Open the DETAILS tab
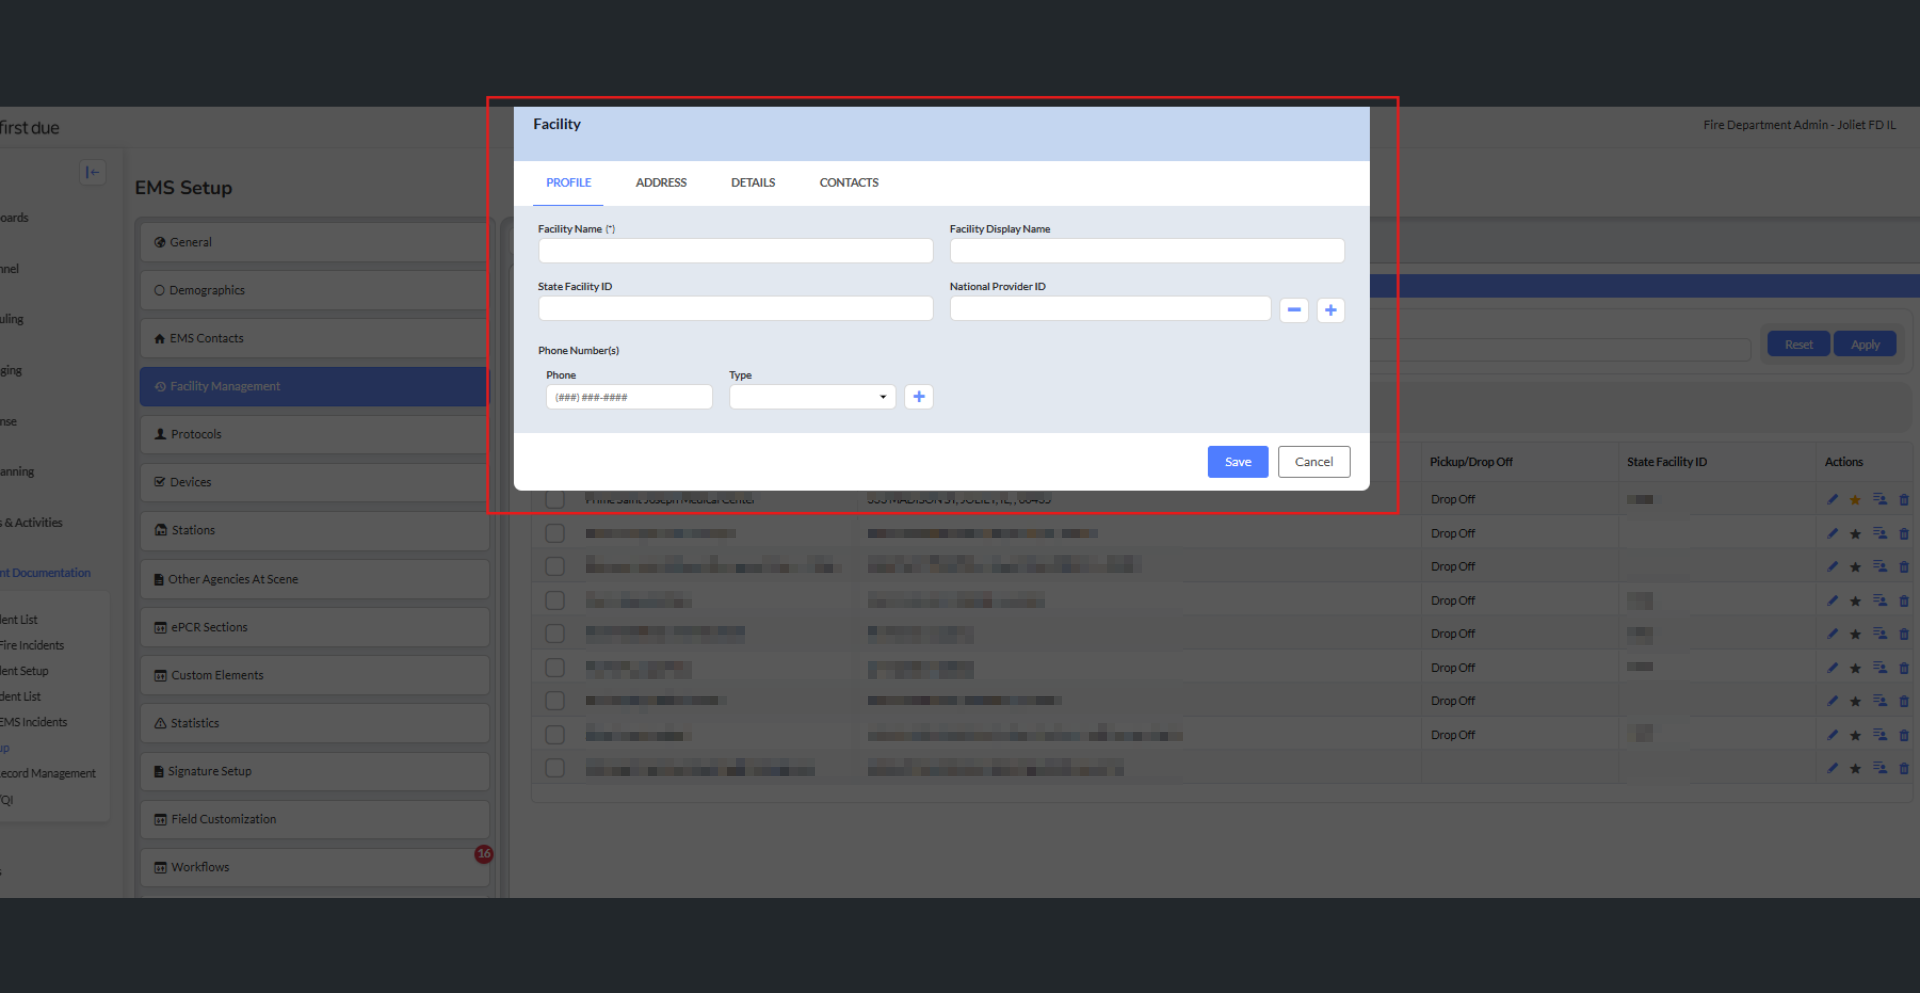Viewport: 1920px width, 993px height. (x=753, y=183)
